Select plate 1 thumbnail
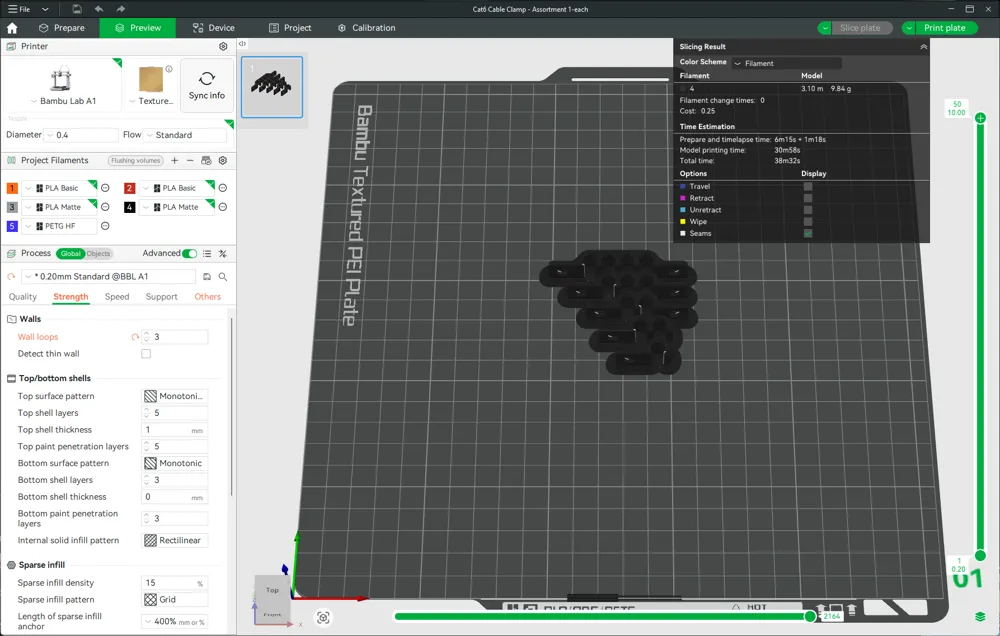 point(272,87)
